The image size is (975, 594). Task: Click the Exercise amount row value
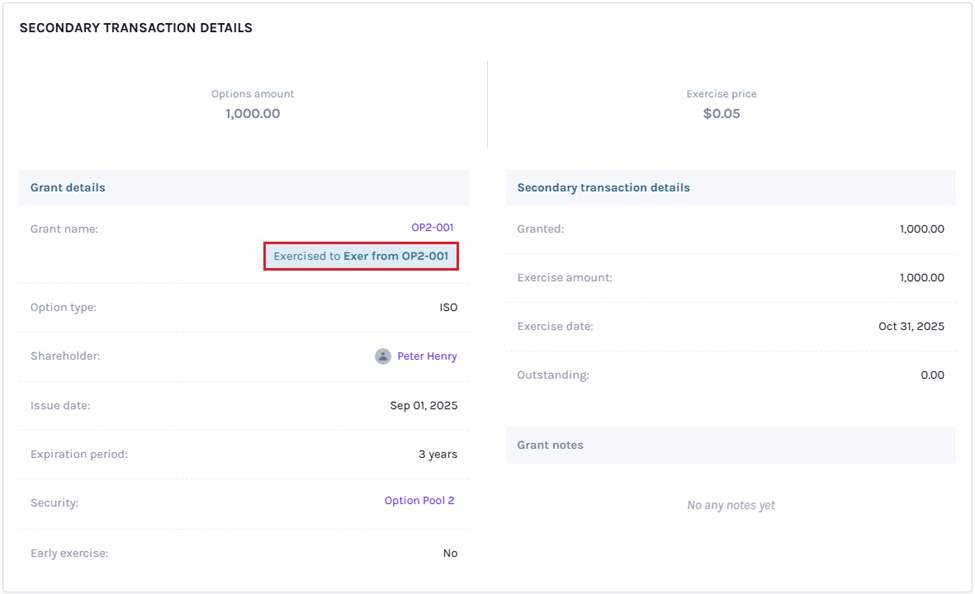tap(919, 277)
